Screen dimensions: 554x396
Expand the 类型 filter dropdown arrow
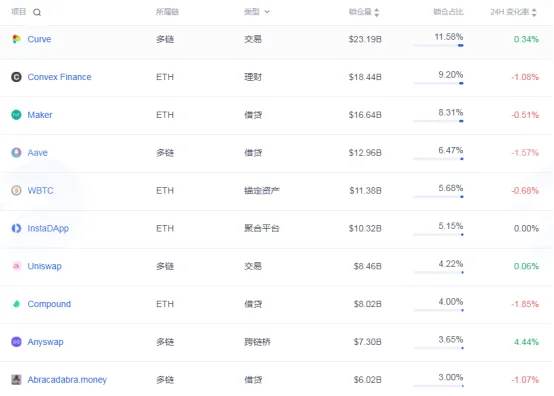point(267,12)
